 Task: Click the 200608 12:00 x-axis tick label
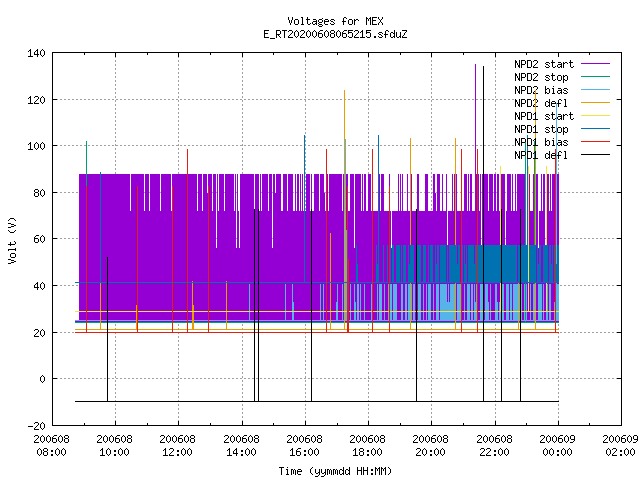pos(178,446)
